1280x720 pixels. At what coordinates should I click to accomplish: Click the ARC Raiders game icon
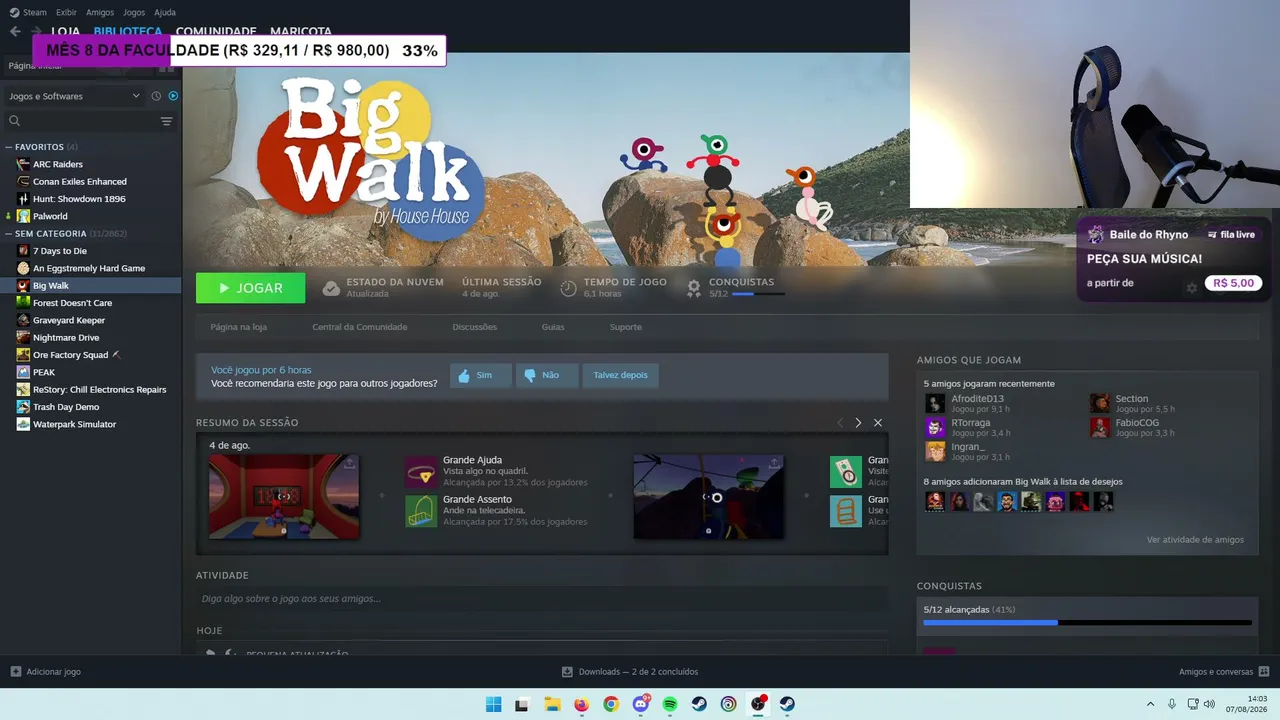(x=23, y=164)
